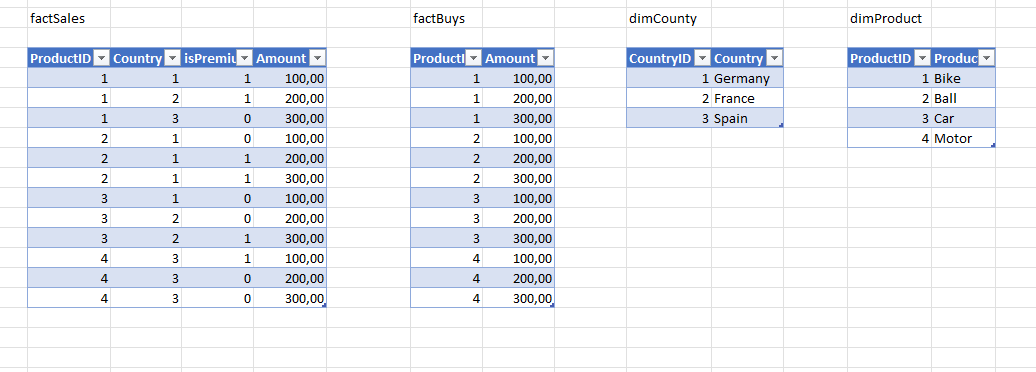Select the factBuys title cell

tap(446, 19)
